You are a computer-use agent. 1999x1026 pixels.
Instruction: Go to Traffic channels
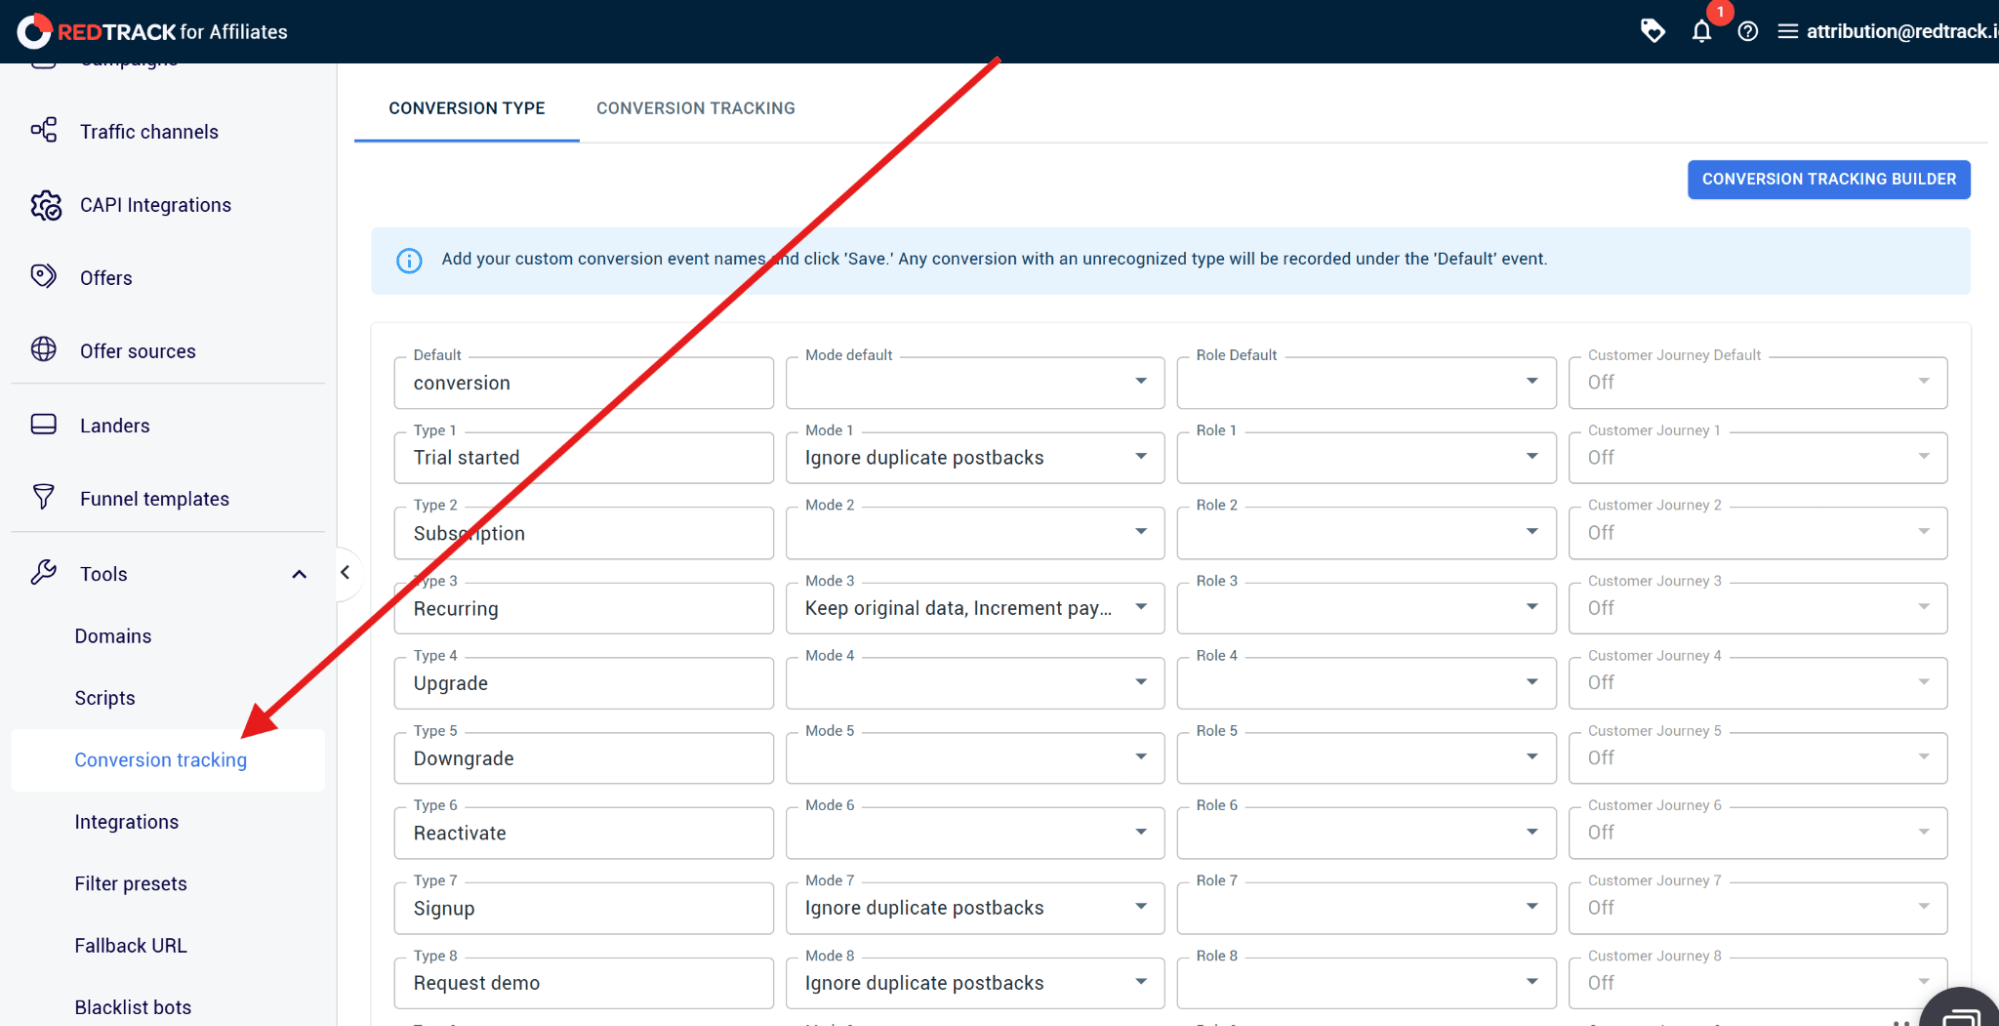(x=149, y=132)
